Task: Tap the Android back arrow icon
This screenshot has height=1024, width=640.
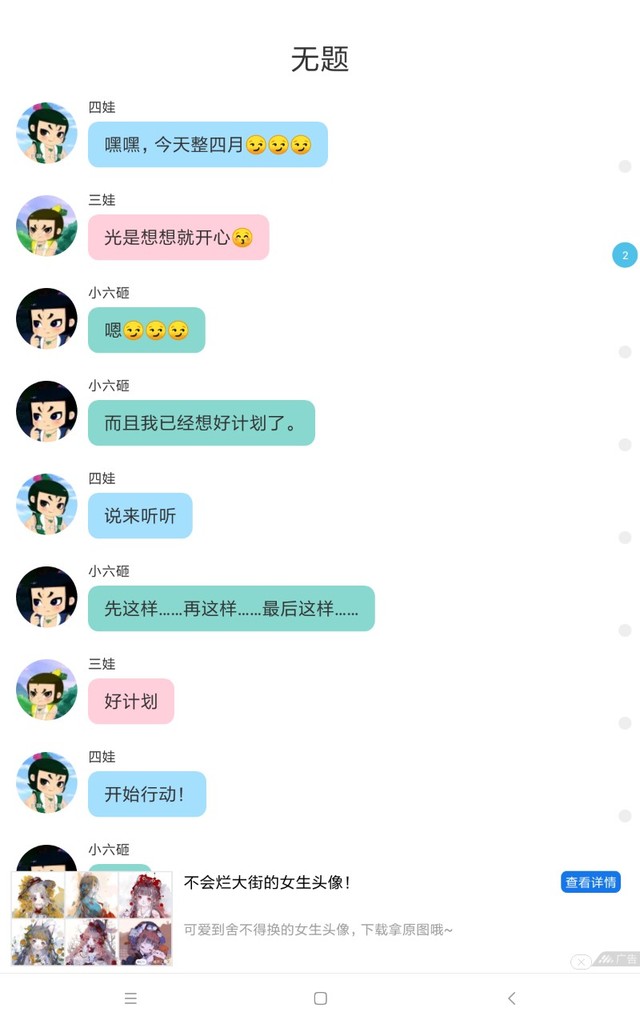Action: pos(511,998)
